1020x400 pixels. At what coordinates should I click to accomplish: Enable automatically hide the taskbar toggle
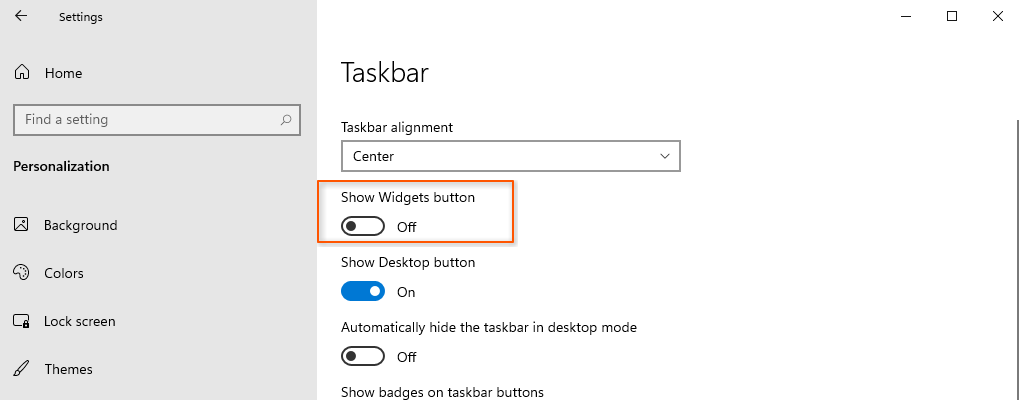click(x=363, y=356)
